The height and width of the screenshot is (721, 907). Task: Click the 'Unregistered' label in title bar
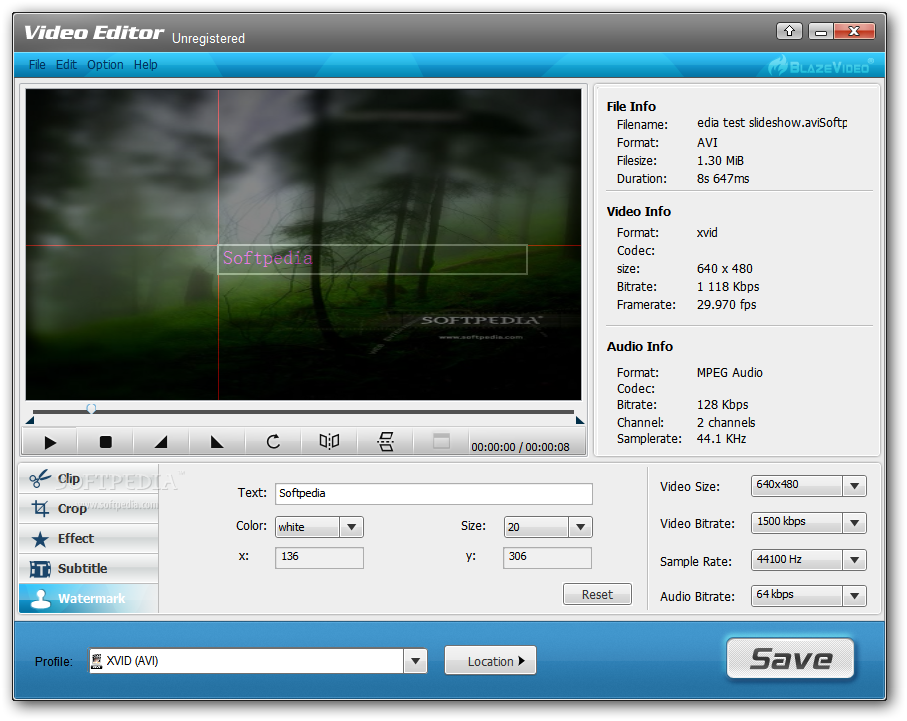pyautogui.click(x=208, y=39)
